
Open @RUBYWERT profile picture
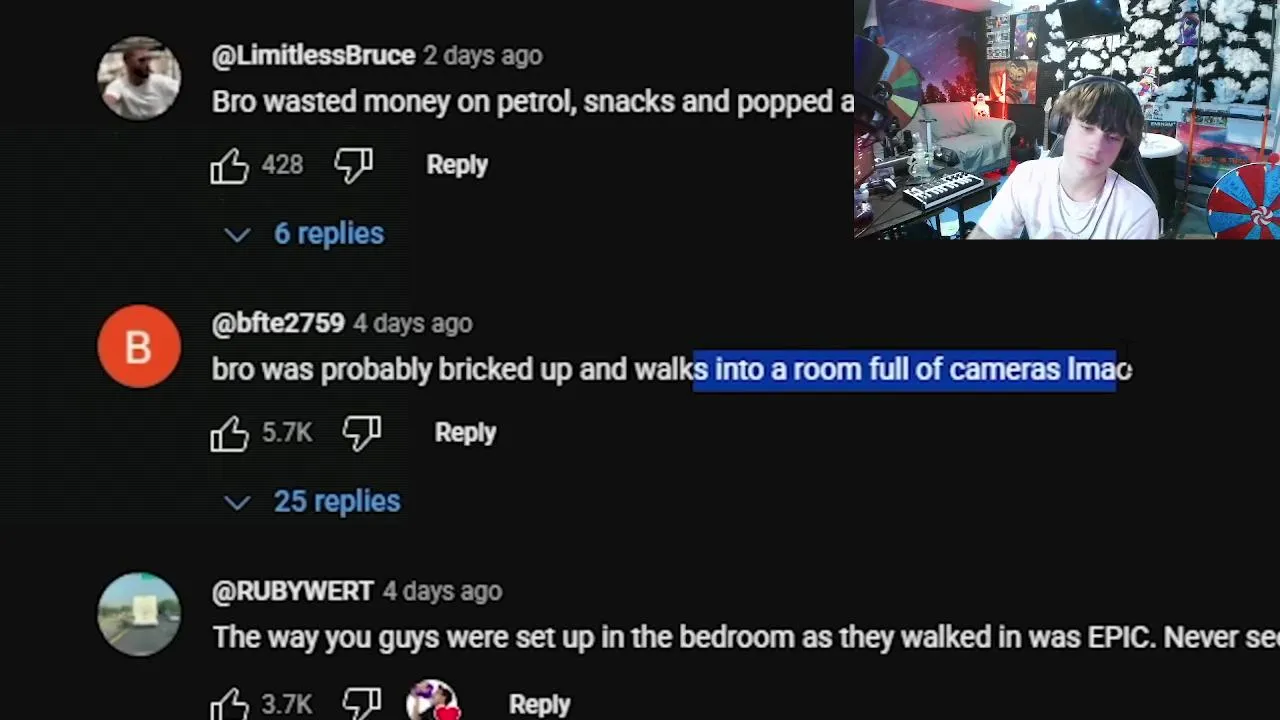tap(139, 614)
